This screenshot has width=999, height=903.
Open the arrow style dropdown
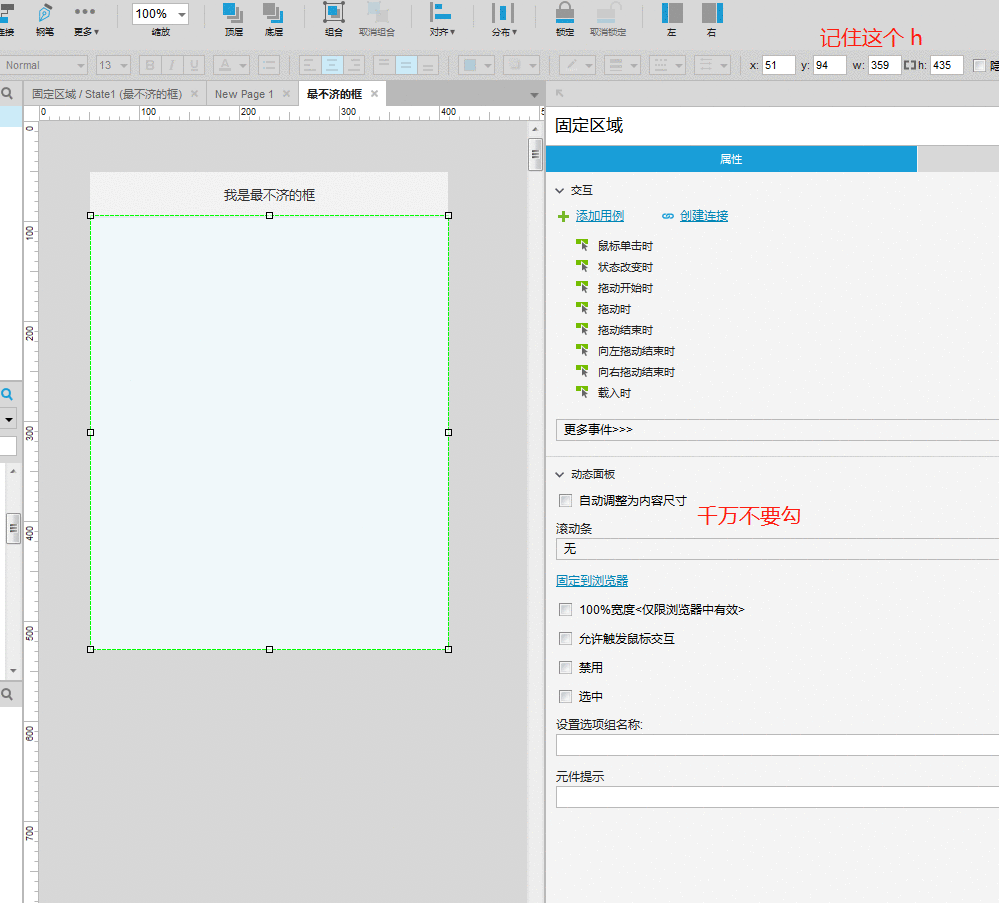[712, 65]
